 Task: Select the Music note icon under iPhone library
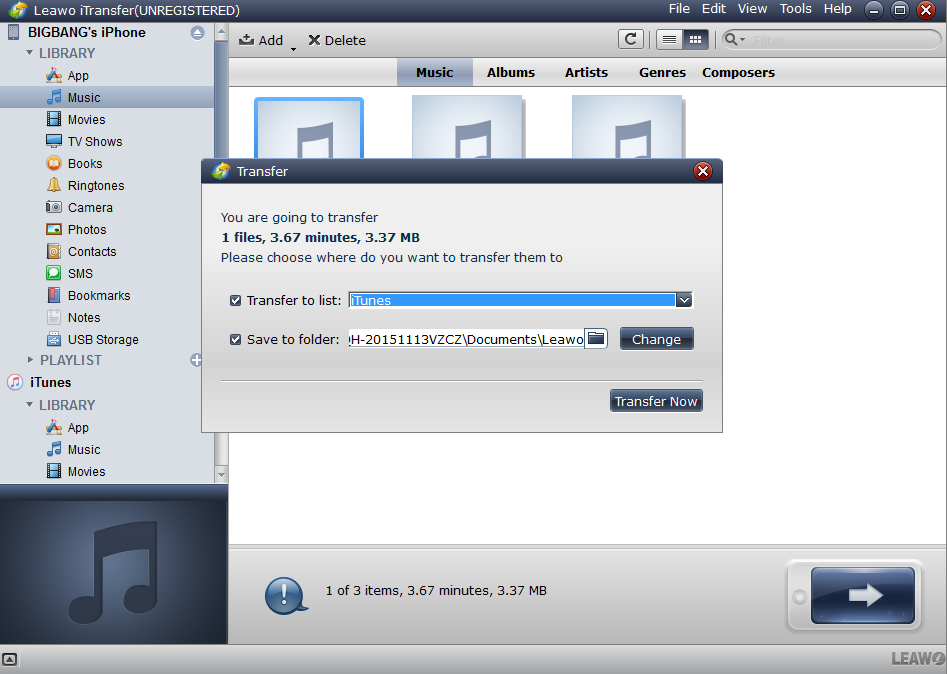coord(54,97)
